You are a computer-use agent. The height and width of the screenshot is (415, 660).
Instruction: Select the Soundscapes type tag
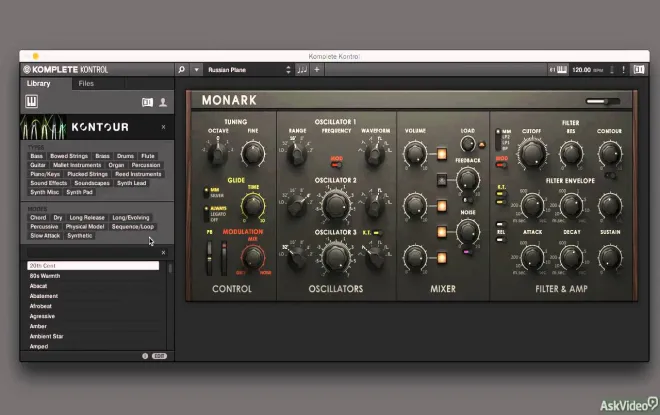92,183
